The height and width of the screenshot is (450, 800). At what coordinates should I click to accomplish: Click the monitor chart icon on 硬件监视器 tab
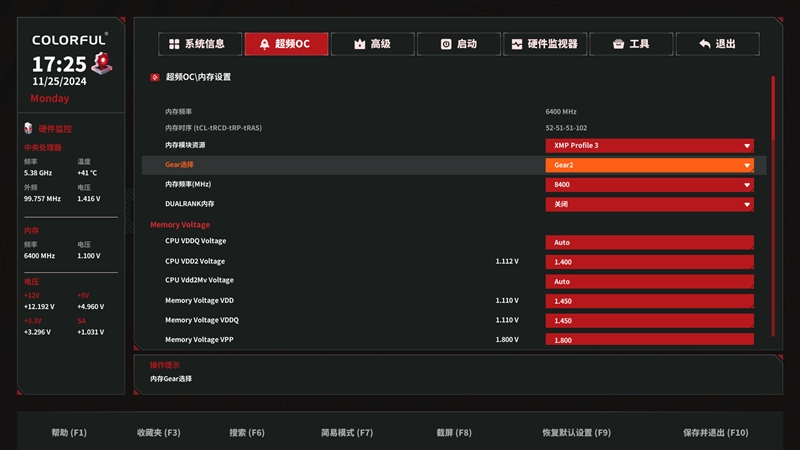click(x=517, y=44)
